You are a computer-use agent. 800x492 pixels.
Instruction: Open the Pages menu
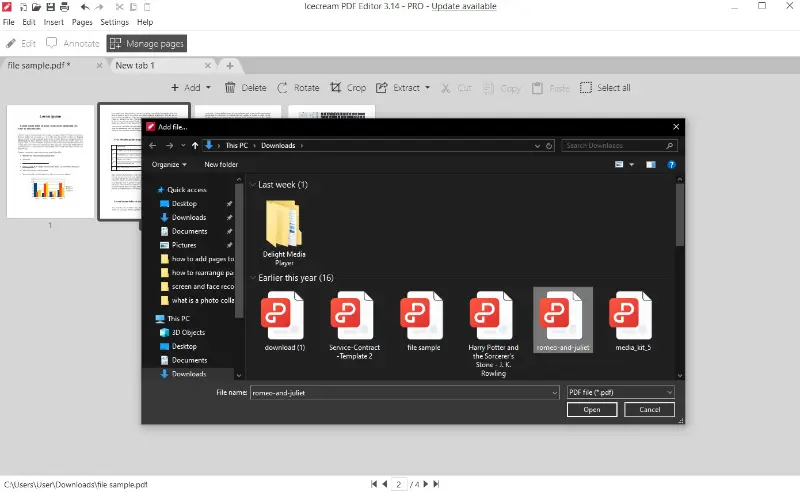82,22
